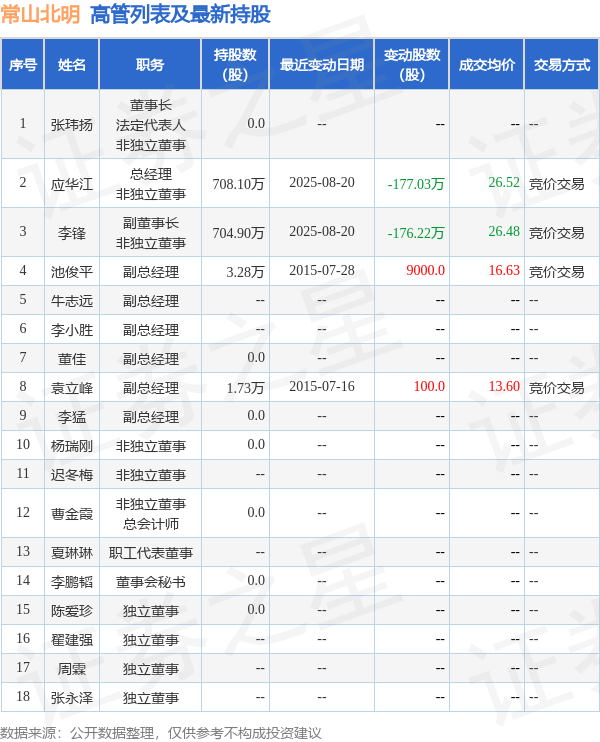Click the 最近变动日期 column header
Screen dimensions: 600x742
[x=322, y=65]
